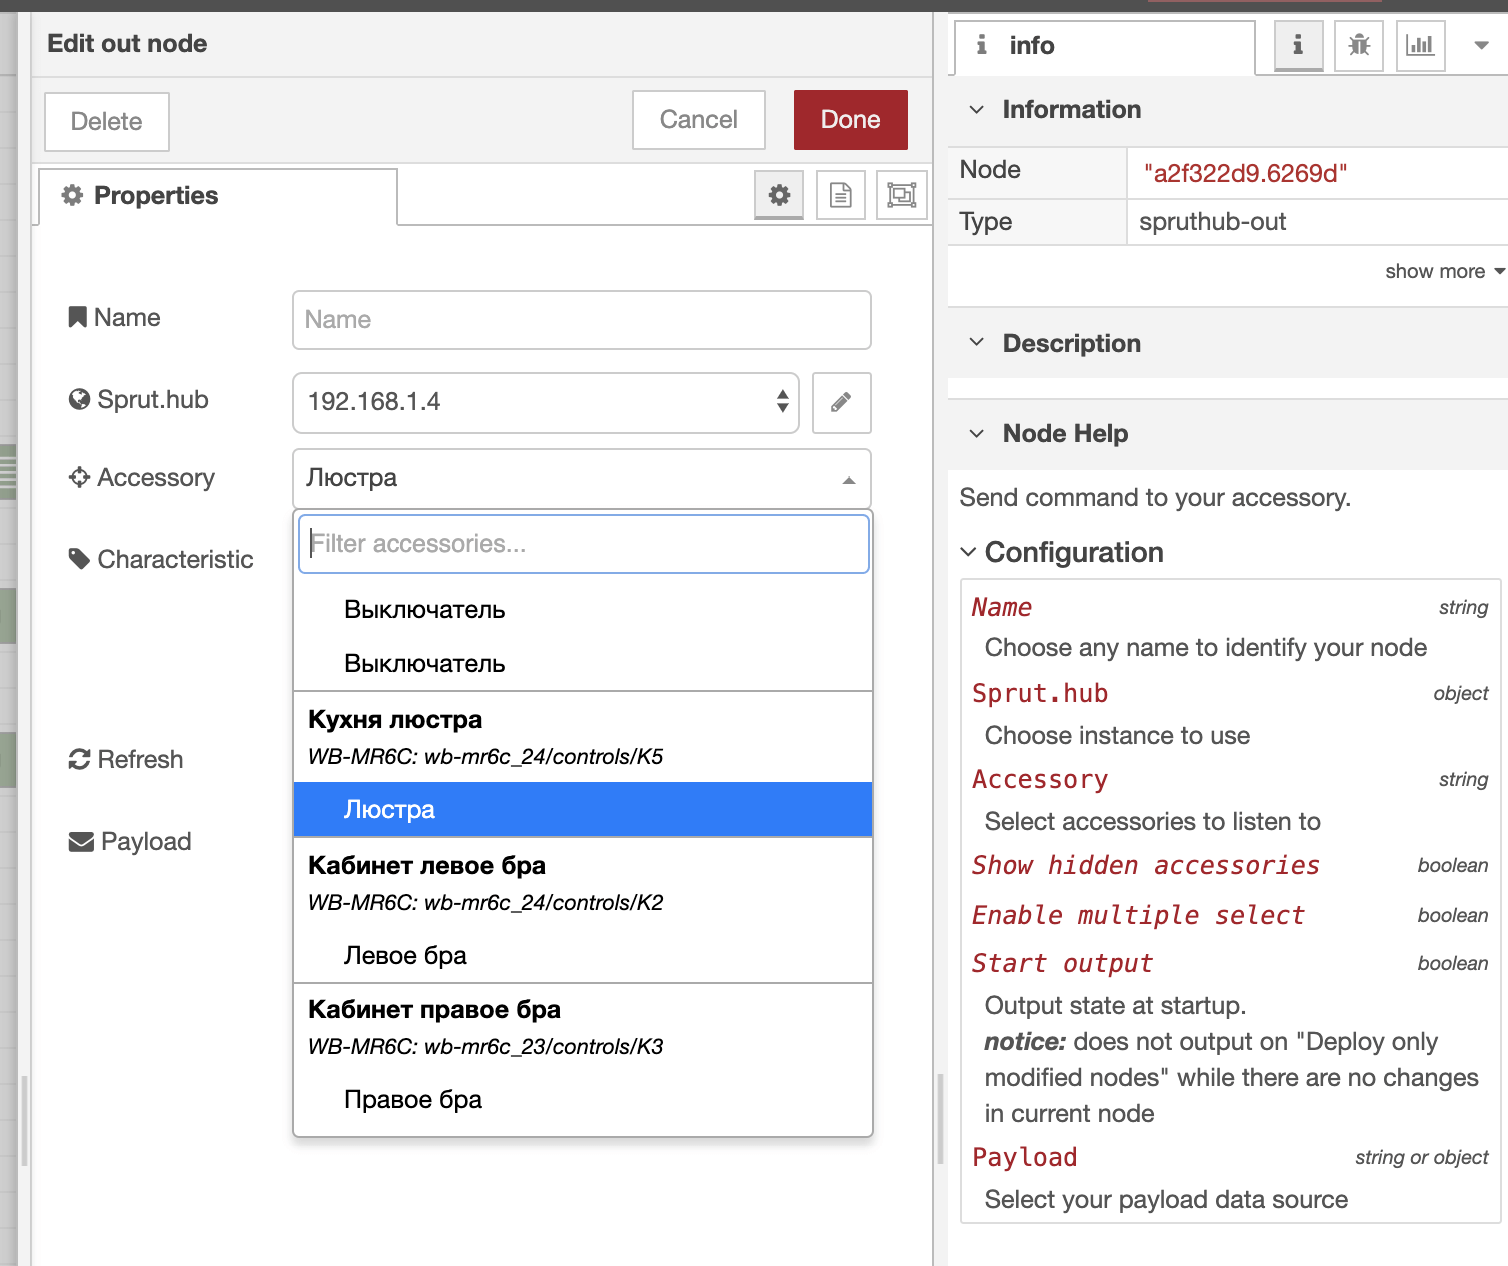This screenshot has width=1508, height=1266.
Task: Open node settings gear icon
Action: (x=779, y=195)
